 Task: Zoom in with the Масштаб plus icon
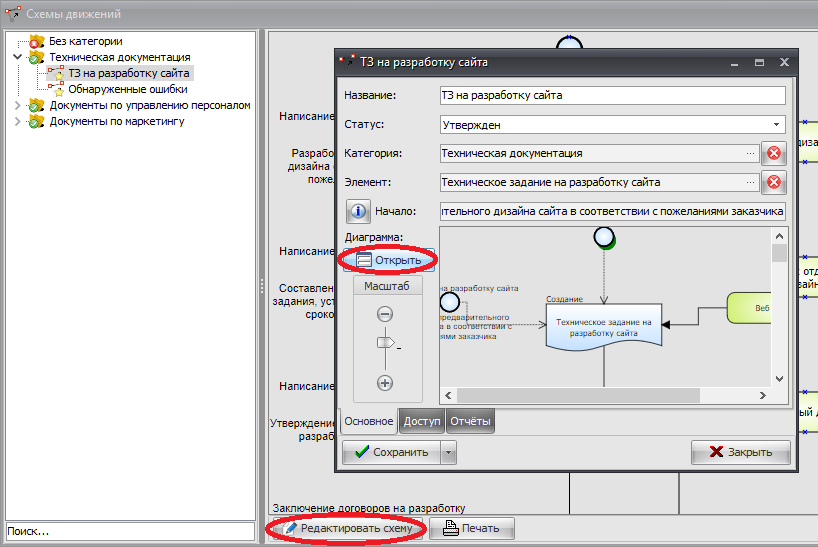point(384,383)
